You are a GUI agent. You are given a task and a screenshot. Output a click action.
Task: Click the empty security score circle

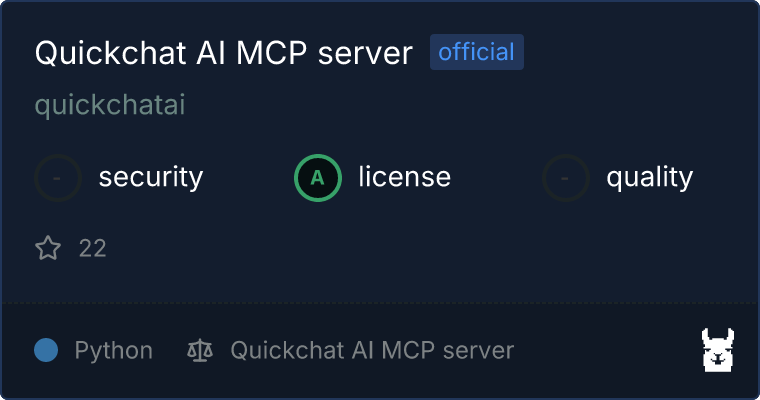(58, 178)
